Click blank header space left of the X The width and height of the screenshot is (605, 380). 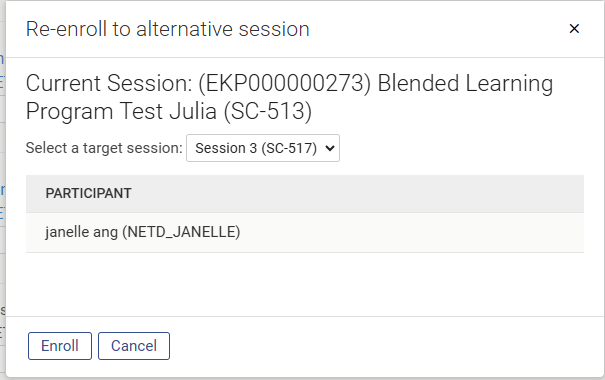436,29
